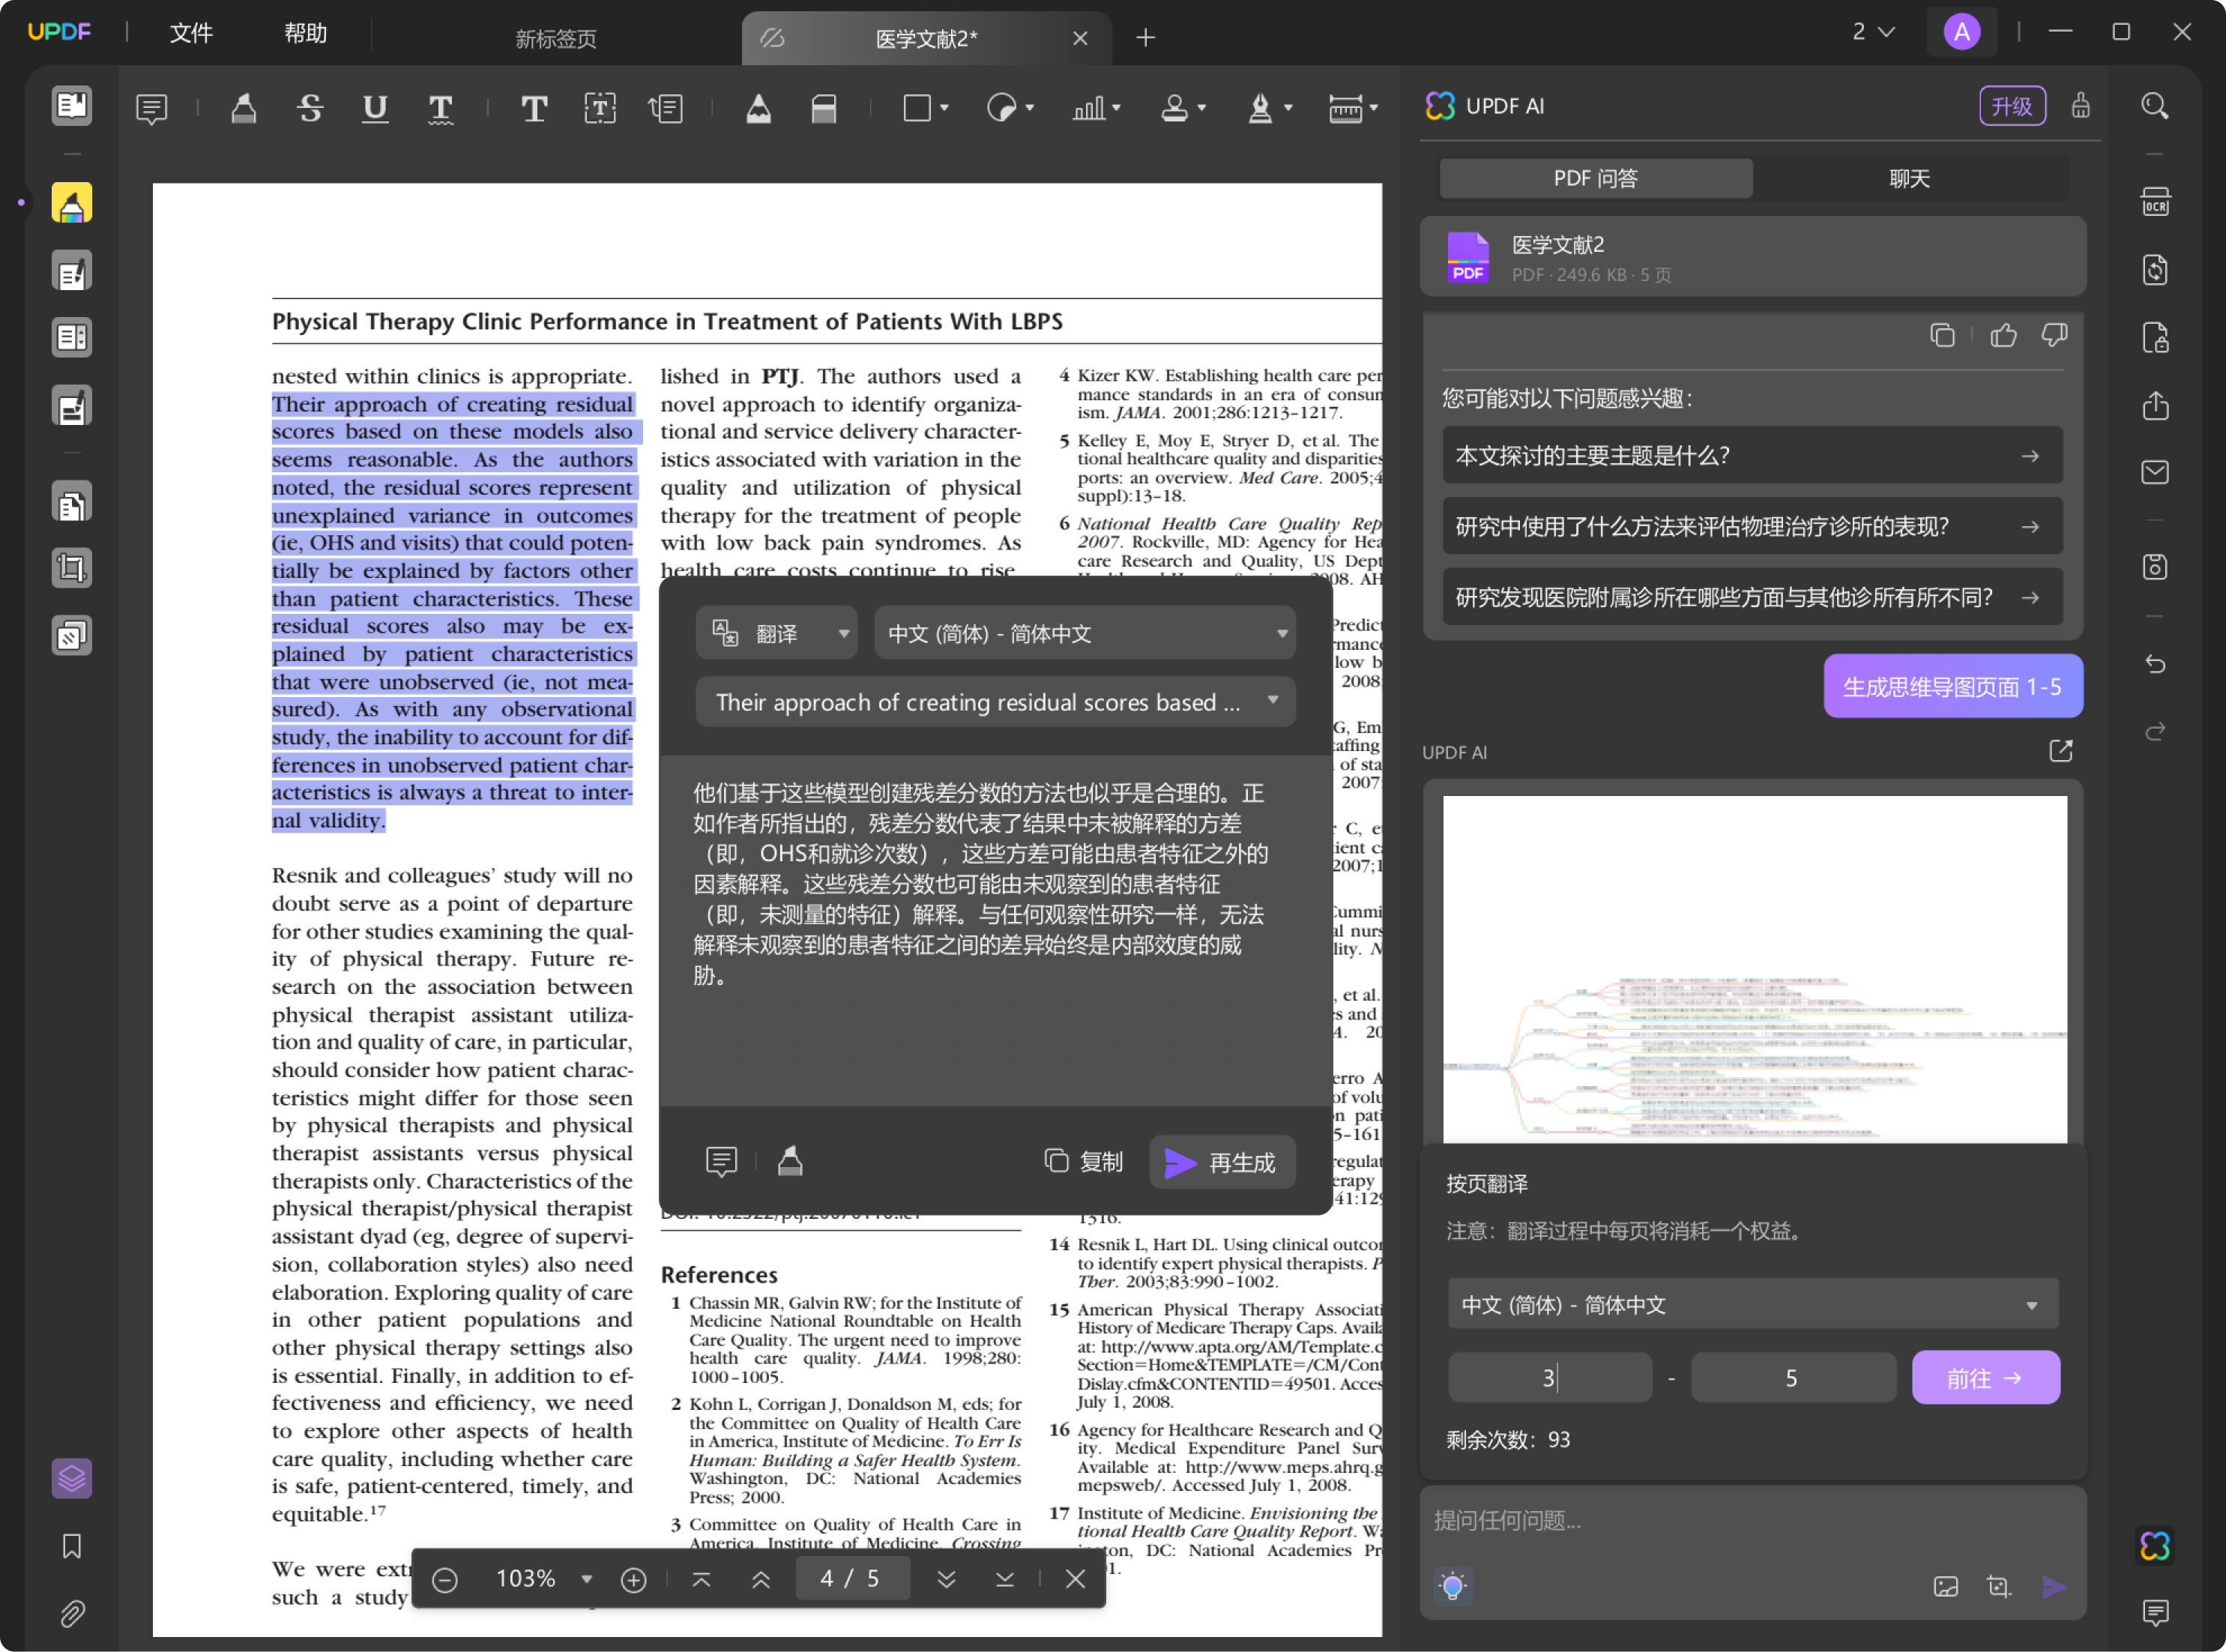
Task: Select the 聊天 tab
Action: coord(1909,178)
